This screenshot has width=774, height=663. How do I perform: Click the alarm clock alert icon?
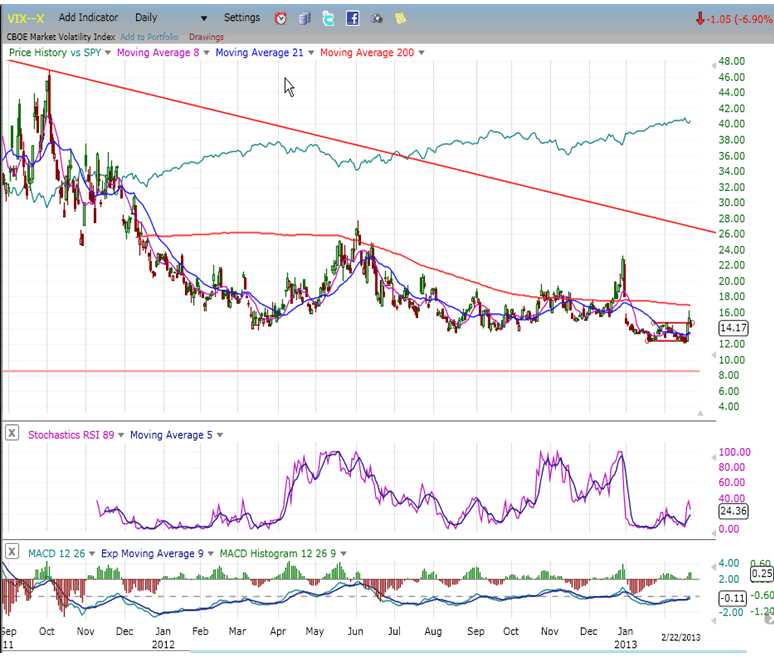pyautogui.click(x=280, y=18)
